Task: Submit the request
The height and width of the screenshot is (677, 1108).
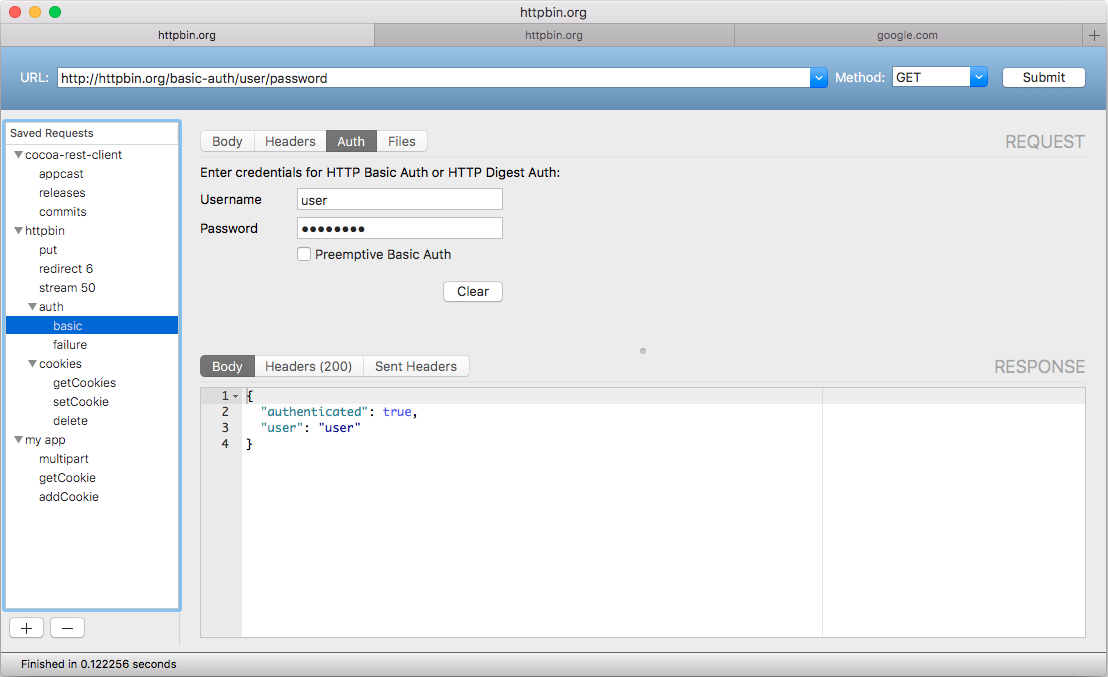Action: pyautogui.click(x=1044, y=78)
